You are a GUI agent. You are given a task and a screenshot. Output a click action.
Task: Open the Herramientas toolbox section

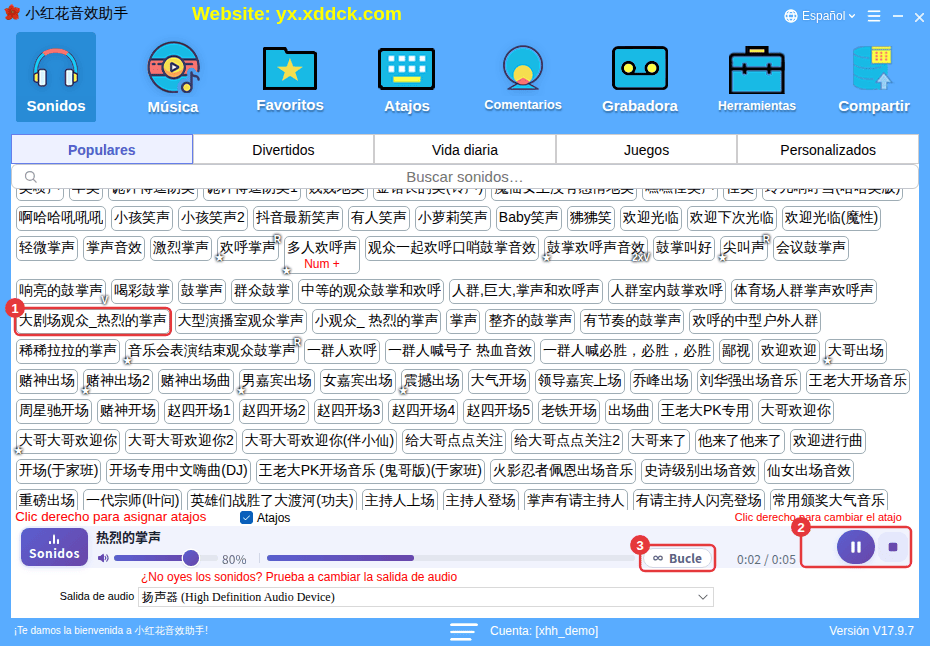(757, 77)
